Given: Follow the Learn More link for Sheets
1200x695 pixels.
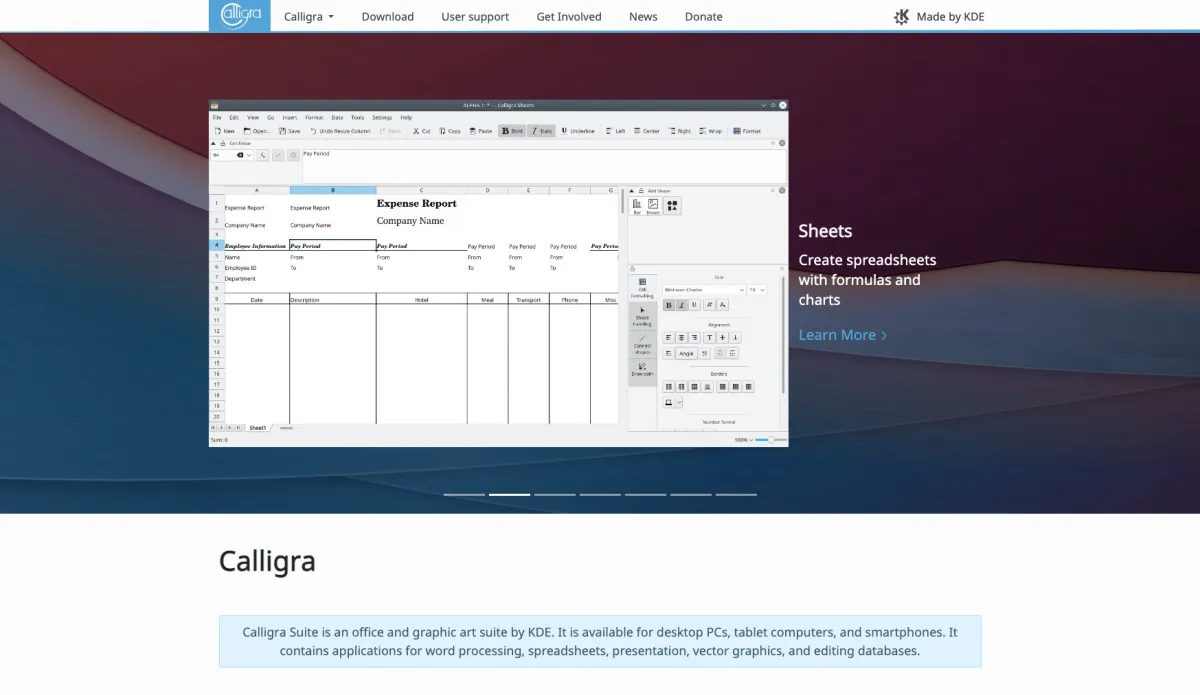Looking at the screenshot, I should tap(842, 335).
